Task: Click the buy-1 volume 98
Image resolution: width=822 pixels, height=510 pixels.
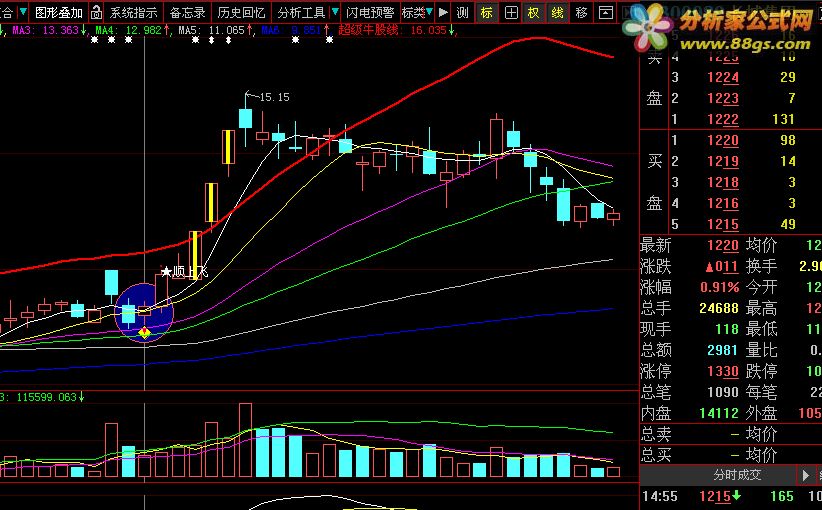Action: click(787, 140)
